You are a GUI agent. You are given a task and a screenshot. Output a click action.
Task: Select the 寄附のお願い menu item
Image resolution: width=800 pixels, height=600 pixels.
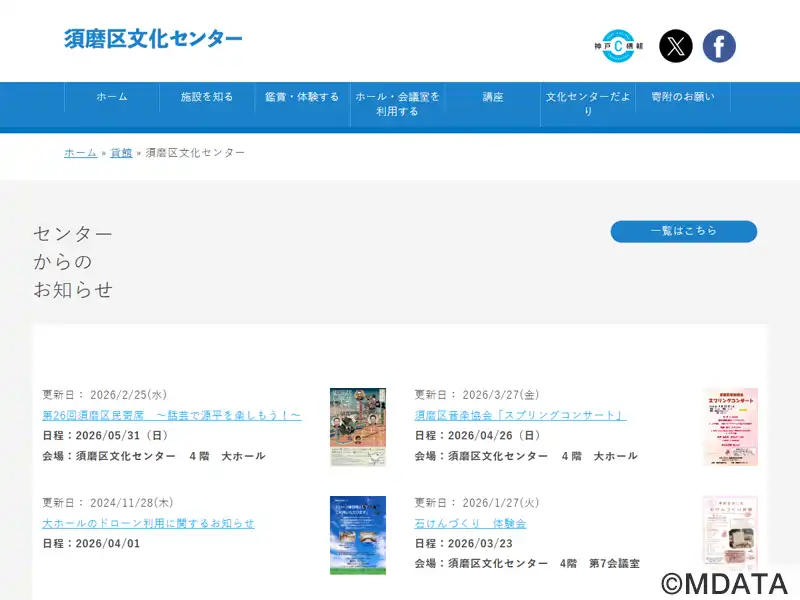coord(683,97)
